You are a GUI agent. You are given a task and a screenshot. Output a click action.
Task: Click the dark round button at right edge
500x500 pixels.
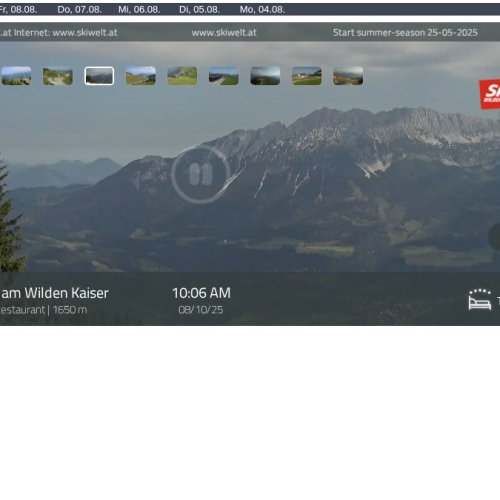point(494,236)
